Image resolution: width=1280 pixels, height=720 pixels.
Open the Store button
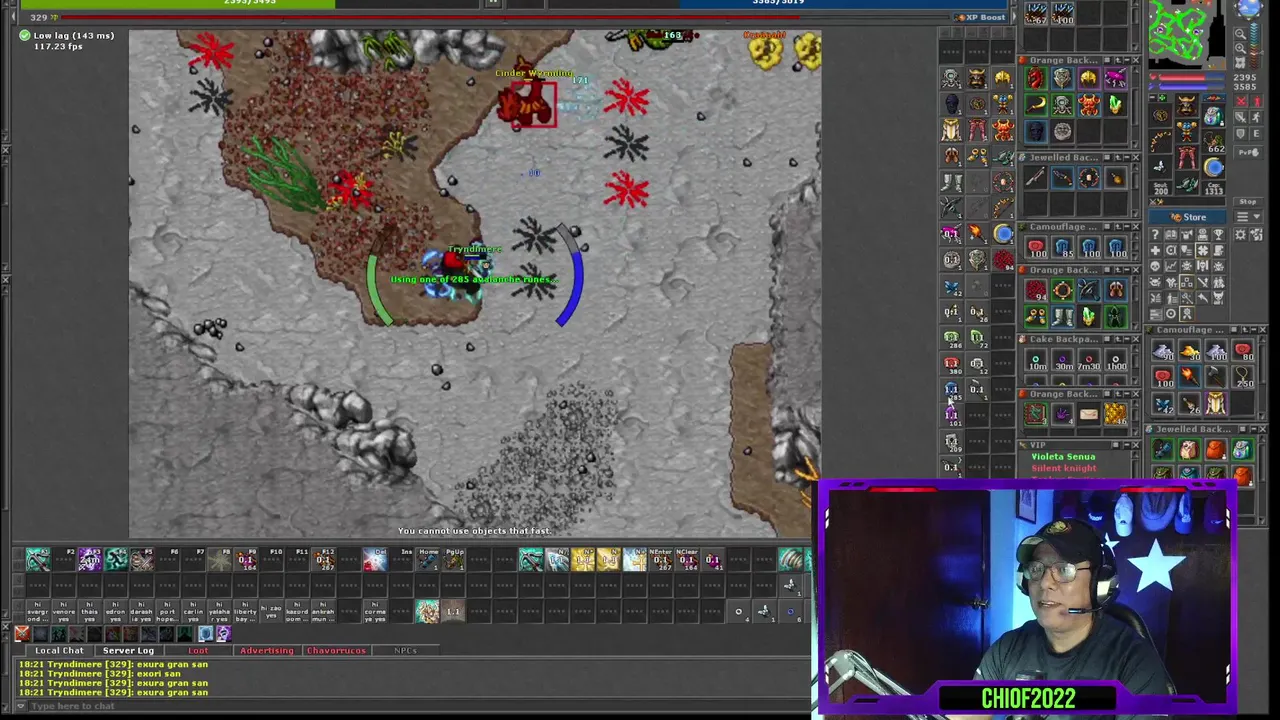(x=1187, y=217)
